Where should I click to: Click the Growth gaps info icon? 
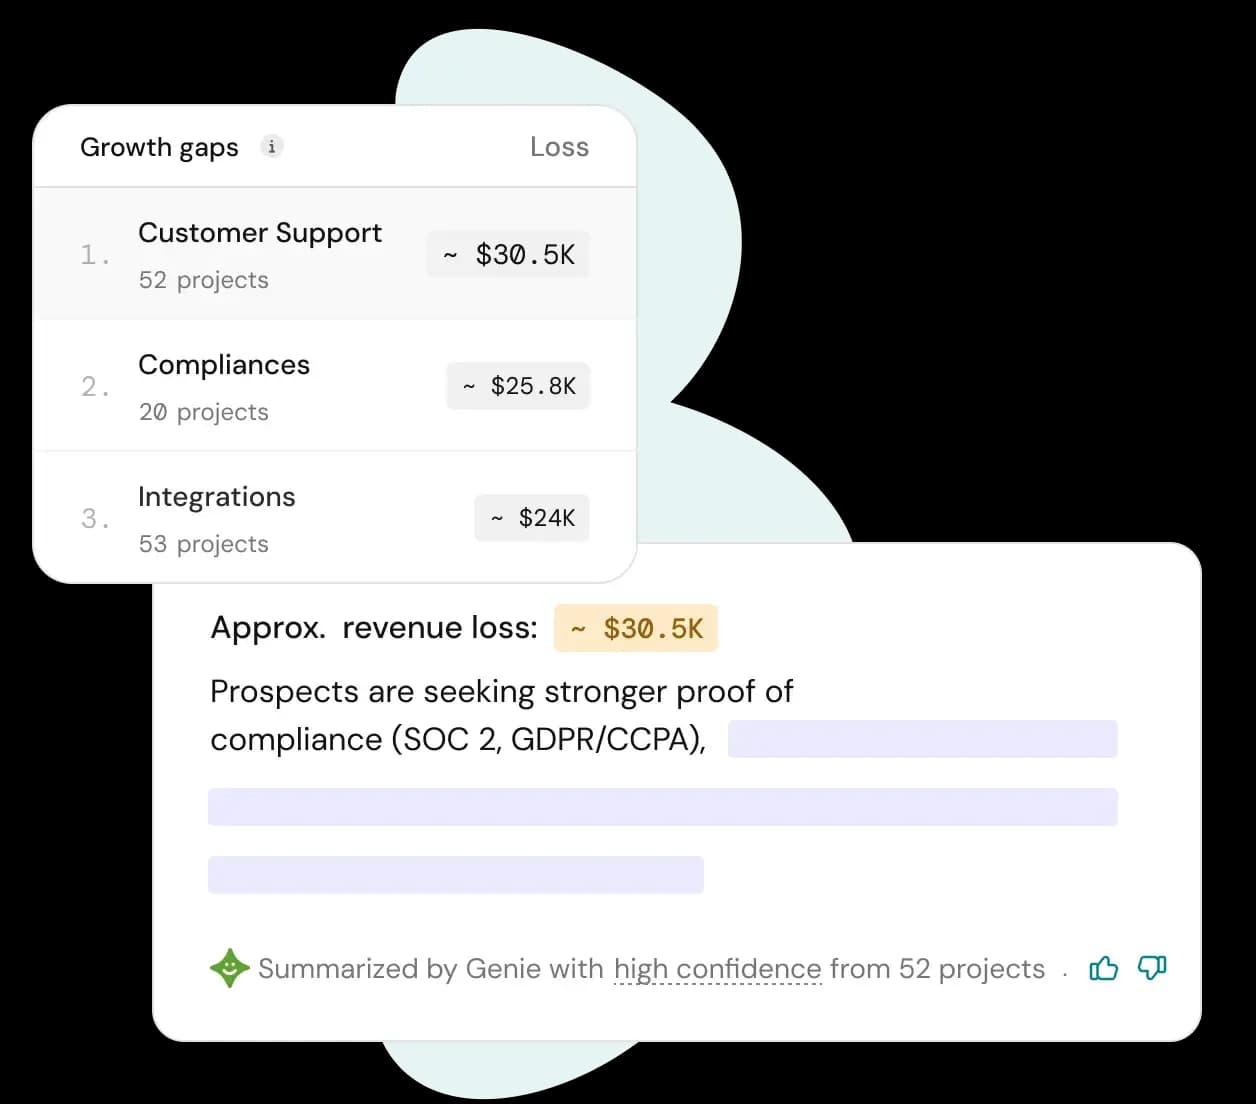coord(272,147)
